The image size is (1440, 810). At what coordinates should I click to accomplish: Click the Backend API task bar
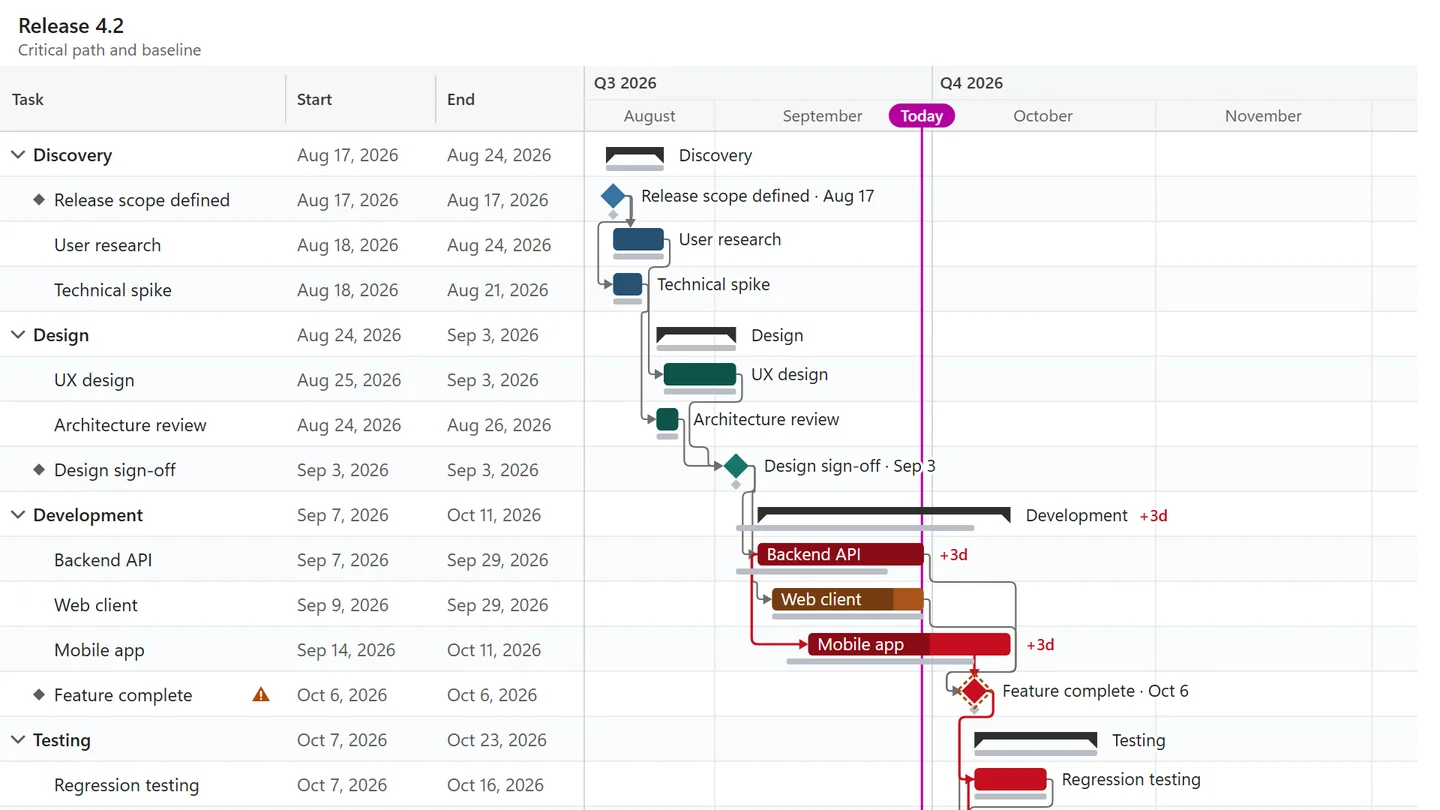point(840,554)
